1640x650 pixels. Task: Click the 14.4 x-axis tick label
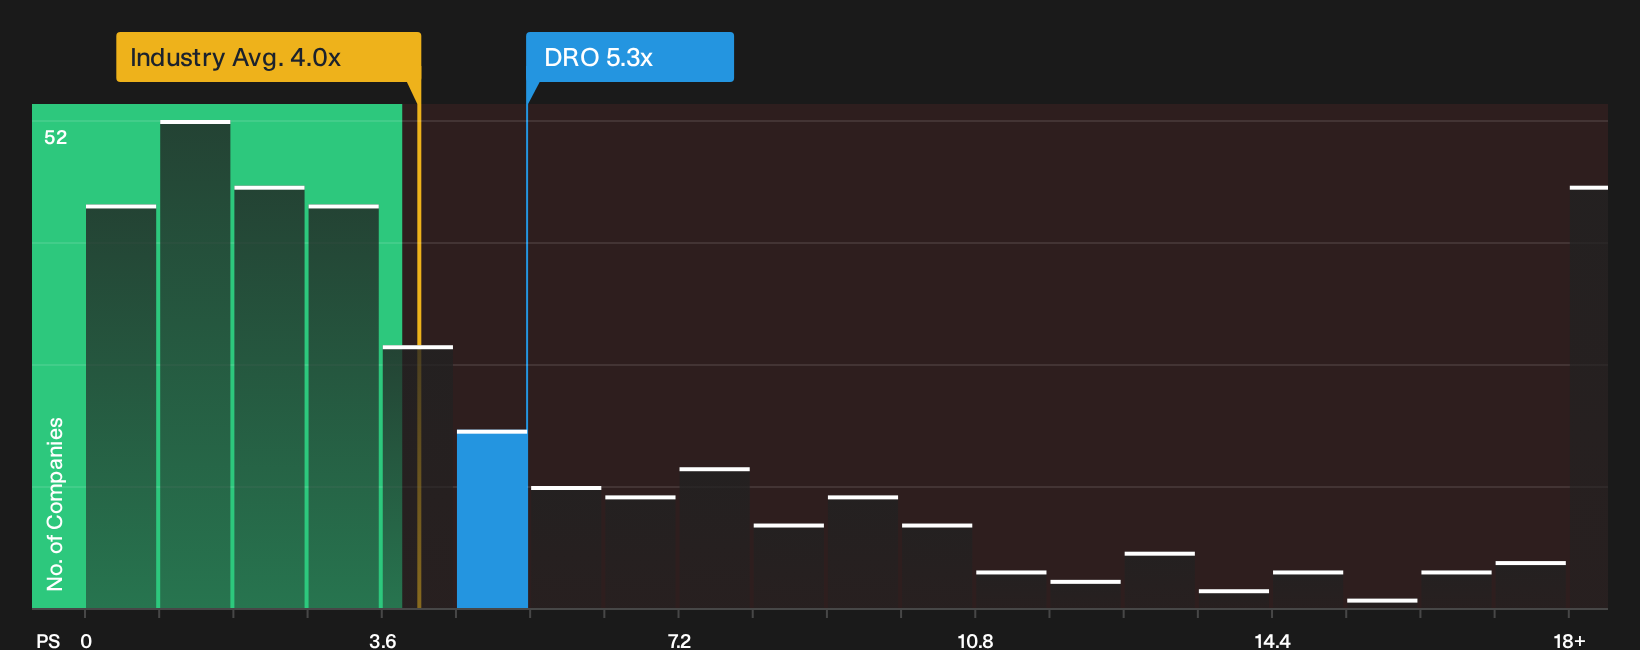click(x=1272, y=641)
